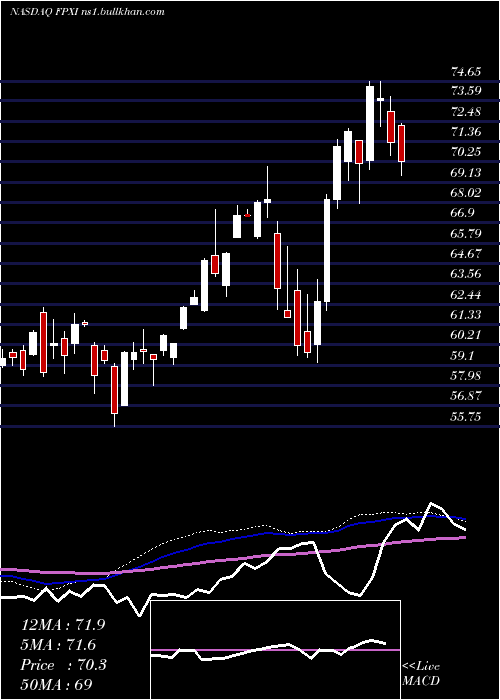Click the 72.48 price axis label
This screenshot has width=500, height=700.
[x=466, y=111]
